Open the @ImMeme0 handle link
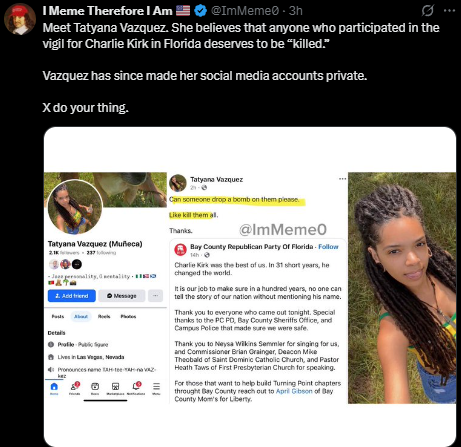461x447 pixels. tap(245, 11)
